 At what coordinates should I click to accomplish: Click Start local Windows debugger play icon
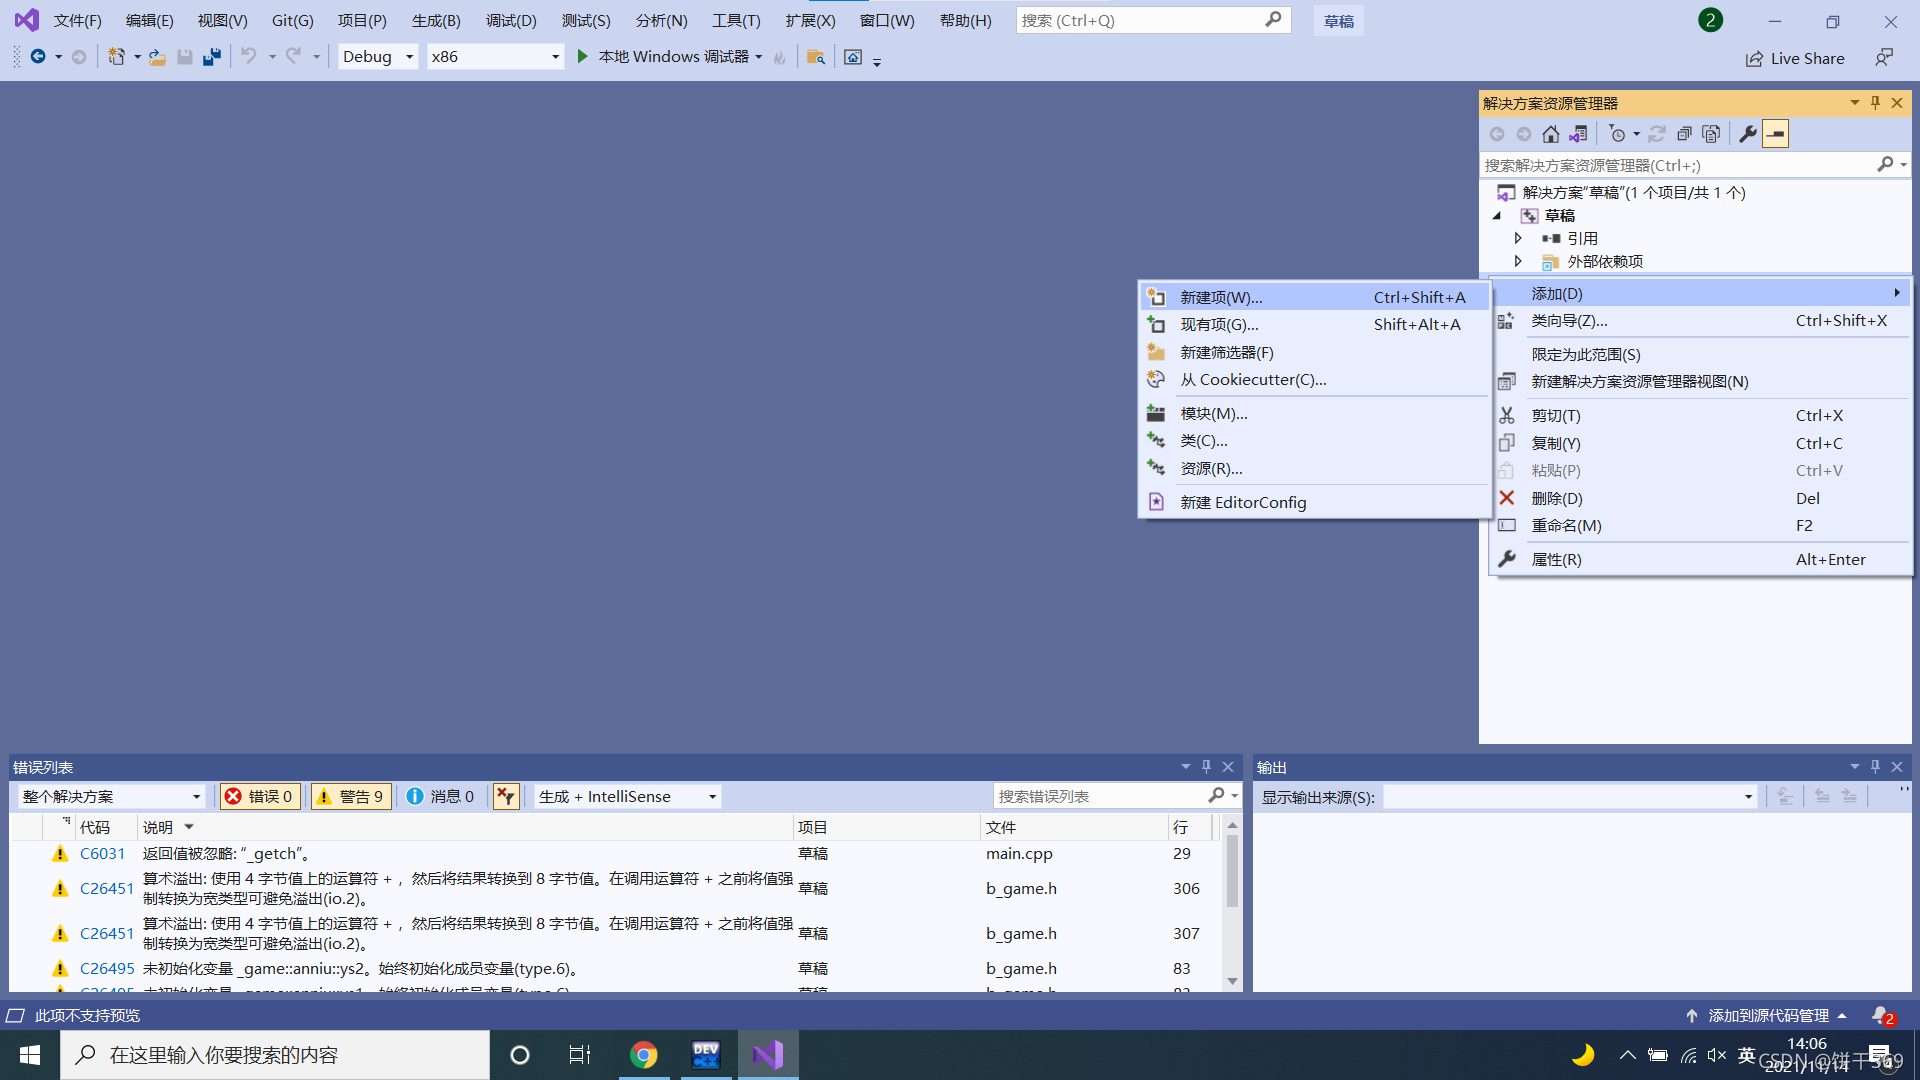point(582,57)
